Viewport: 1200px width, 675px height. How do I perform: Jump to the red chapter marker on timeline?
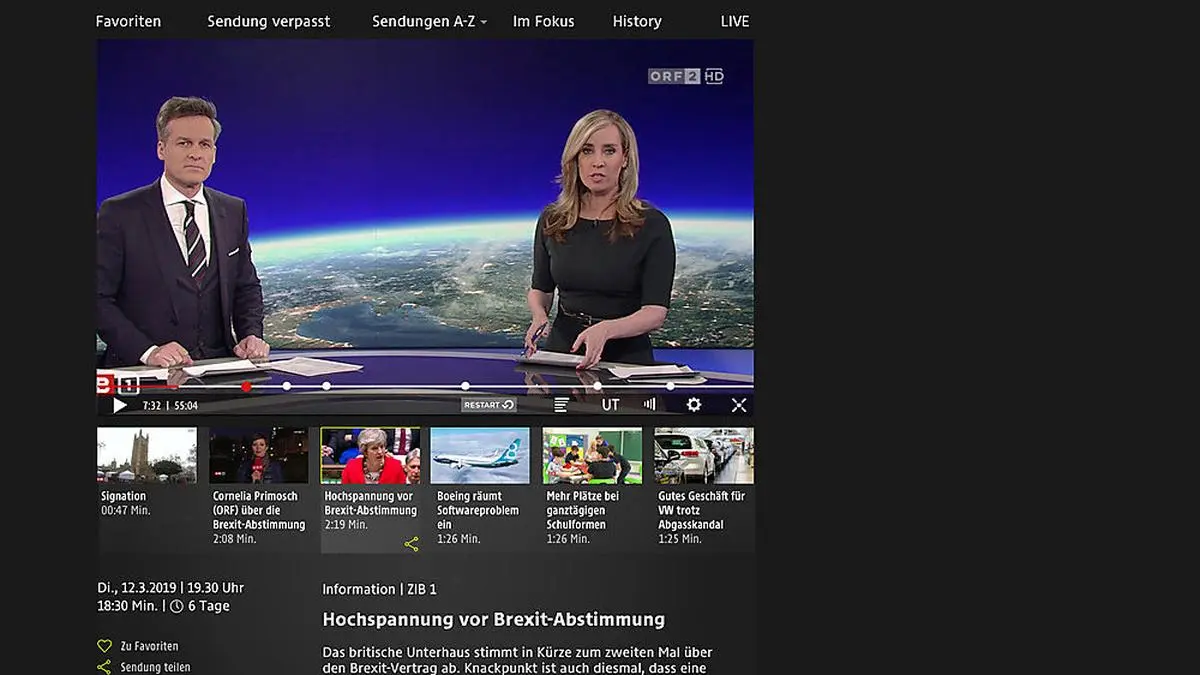(246, 386)
